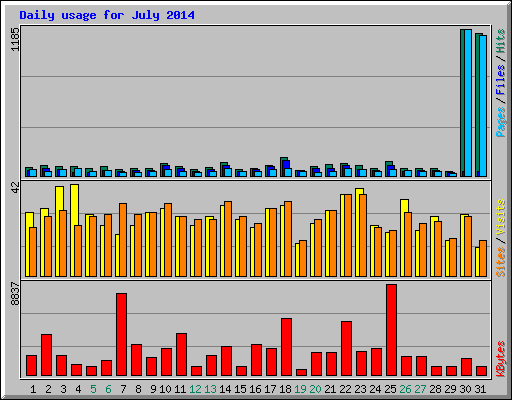Click the green weekend day 6 label
This screenshot has width=512, height=400.
point(108,389)
